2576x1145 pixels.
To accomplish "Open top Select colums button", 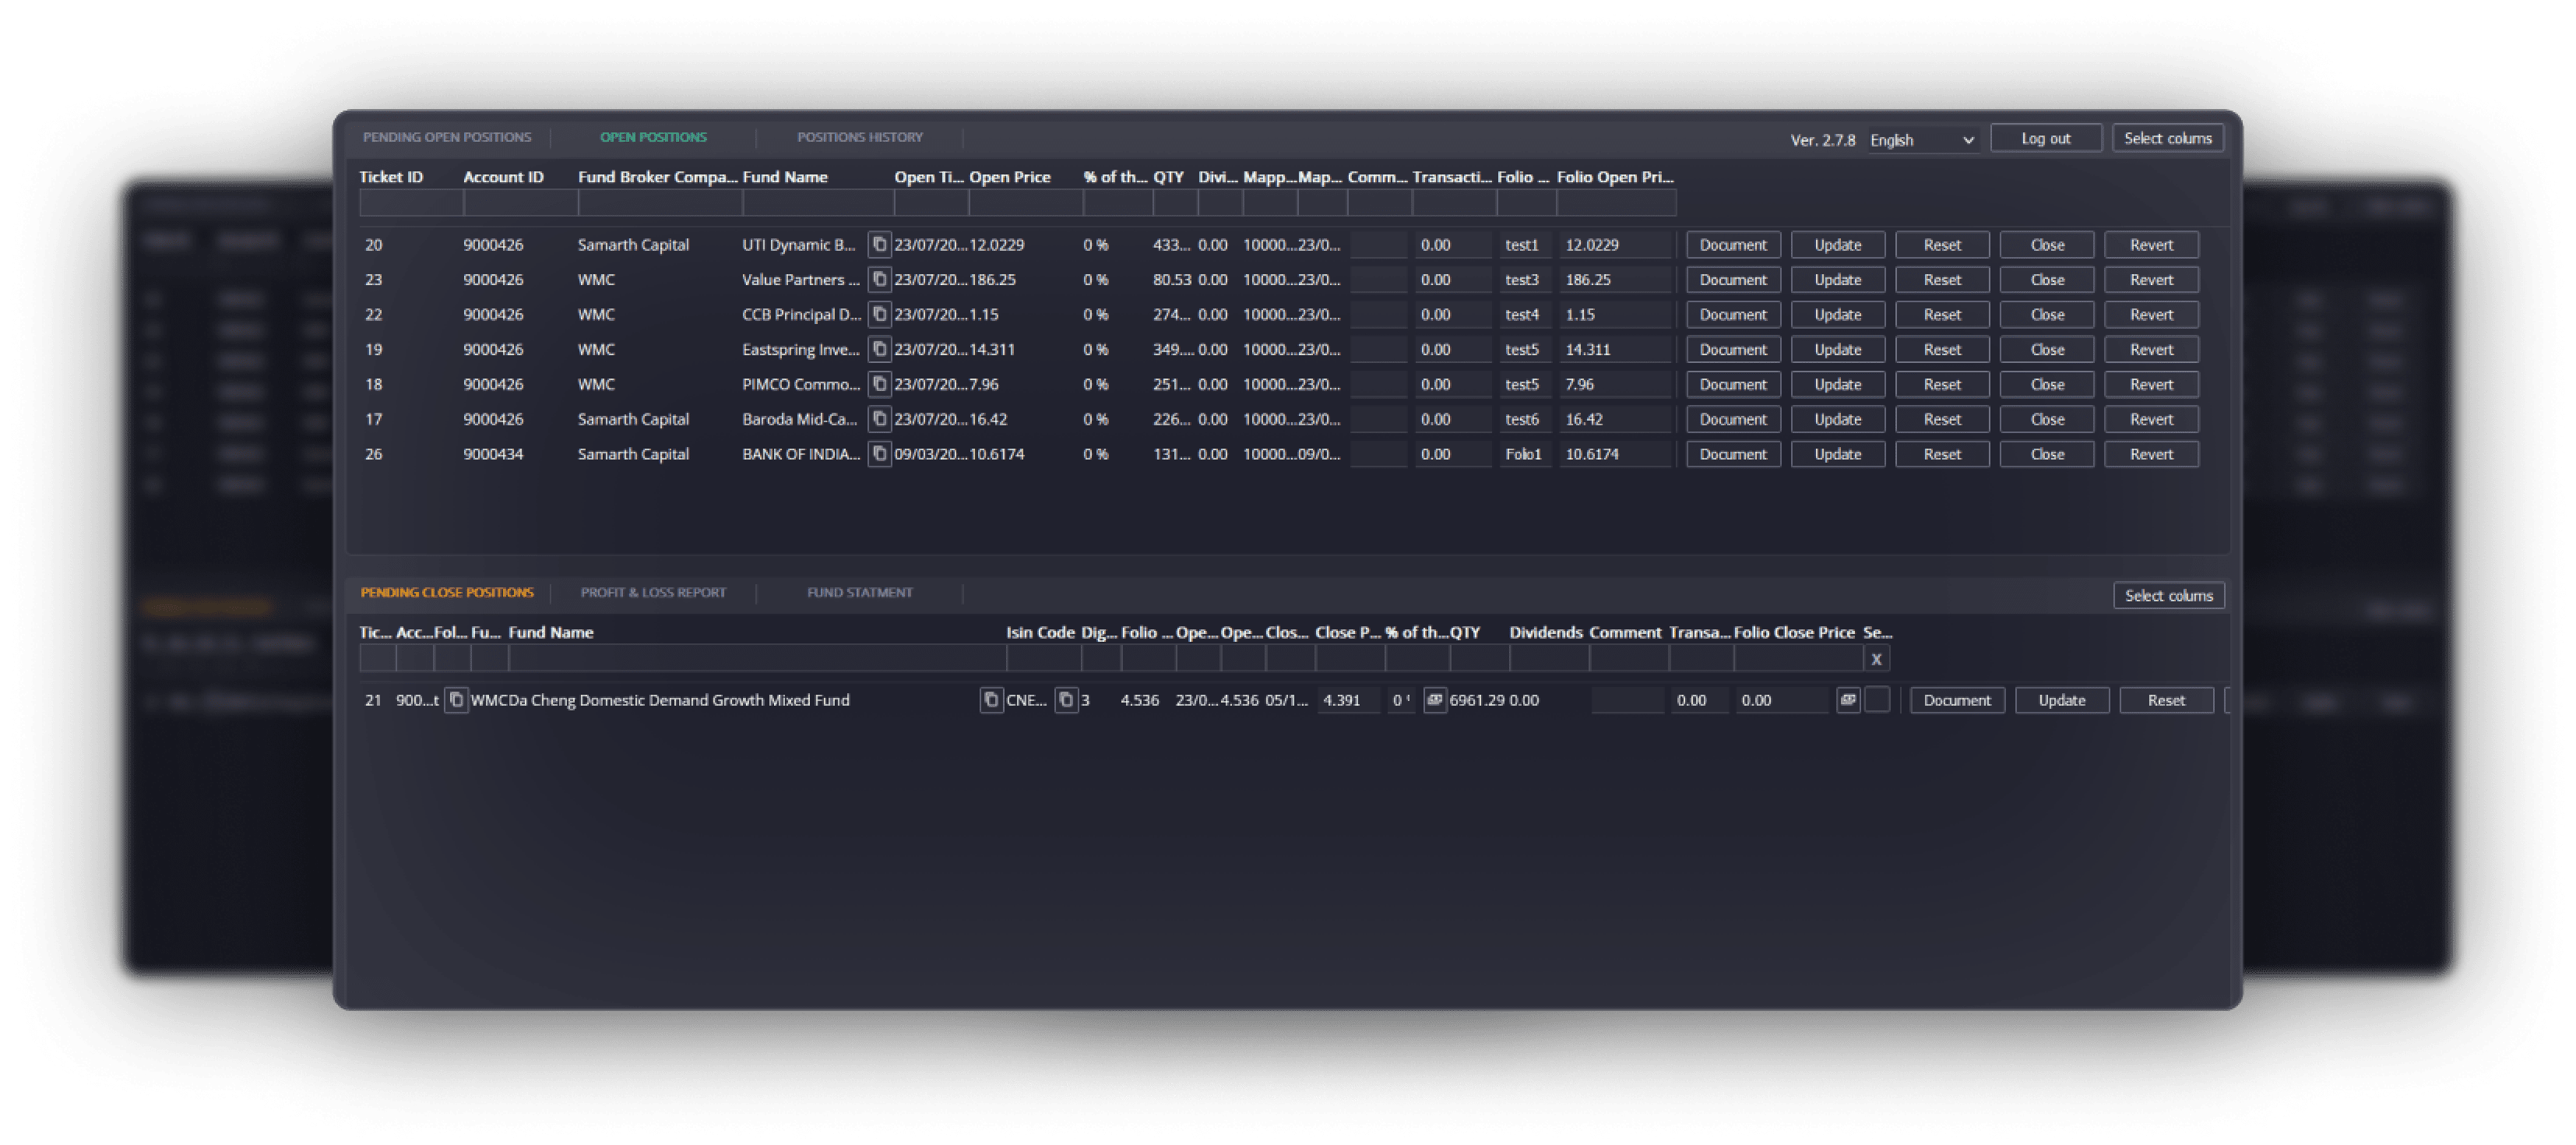I will click(x=2167, y=138).
